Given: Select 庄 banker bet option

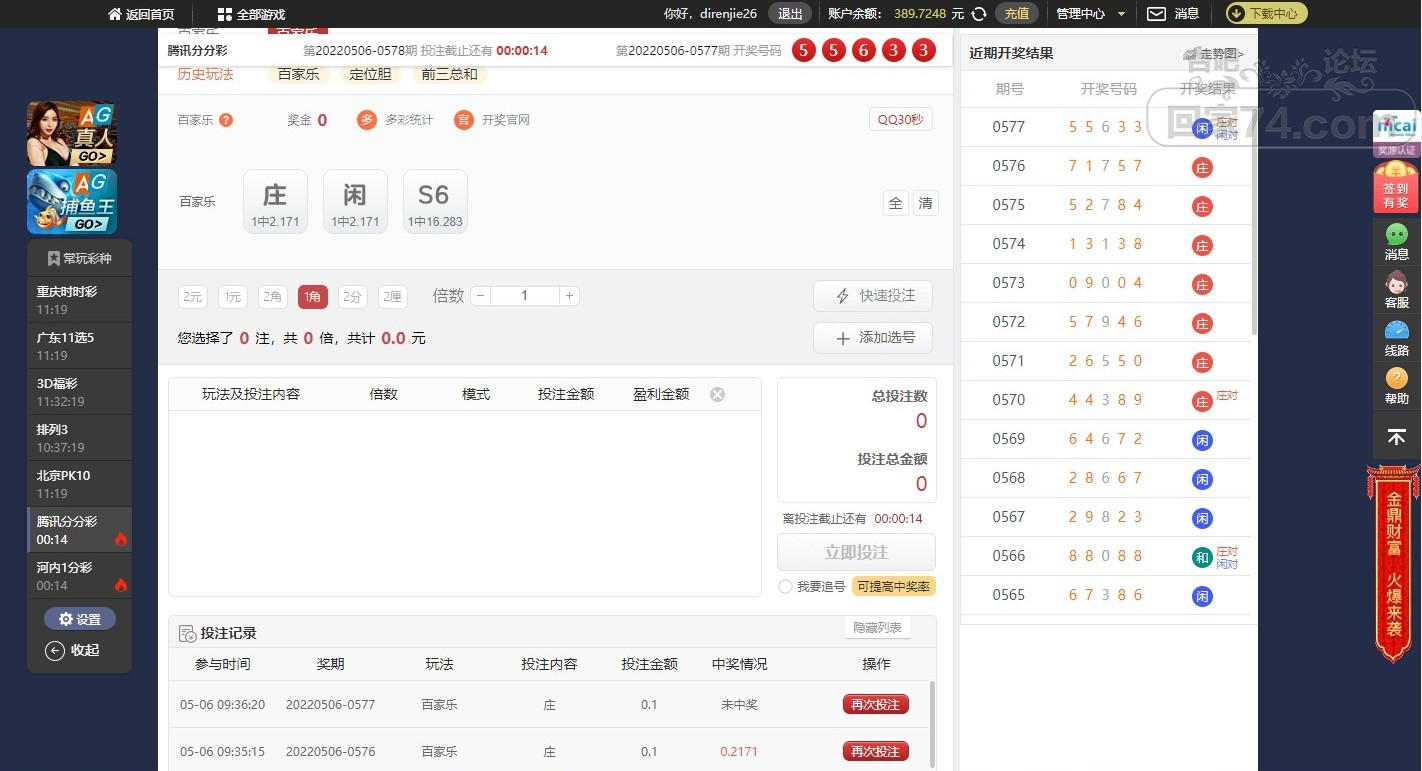Looking at the screenshot, I should [275, 202].
